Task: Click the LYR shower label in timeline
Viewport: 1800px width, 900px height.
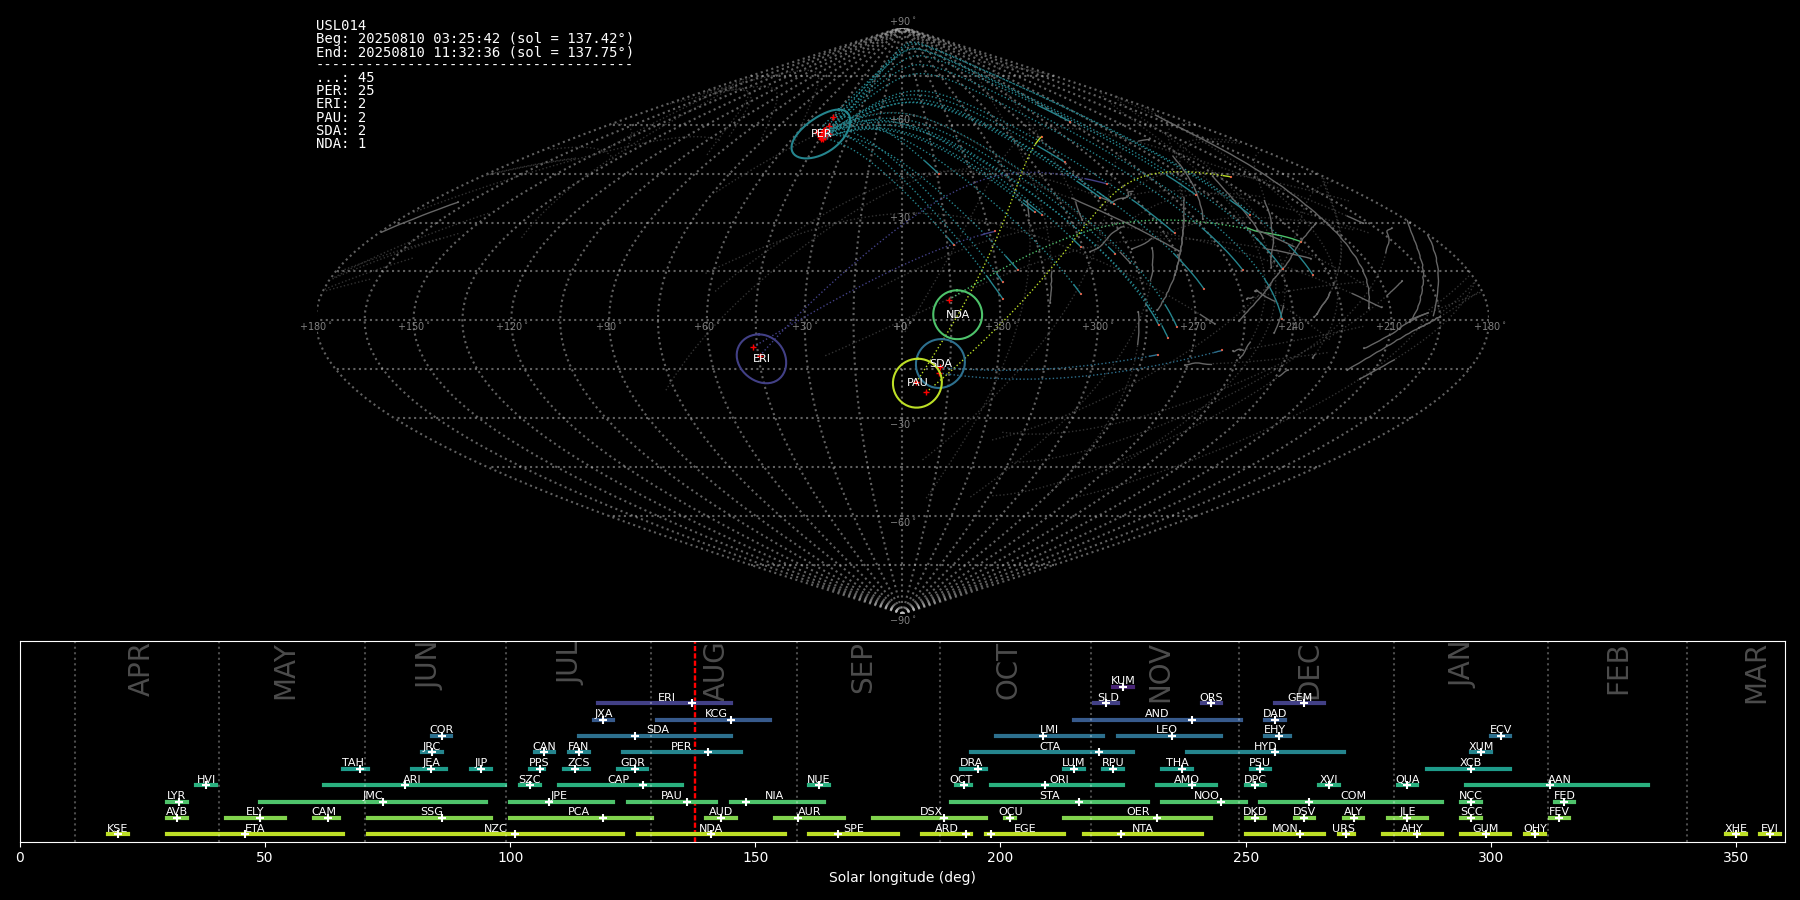Action: click(176, 796)
